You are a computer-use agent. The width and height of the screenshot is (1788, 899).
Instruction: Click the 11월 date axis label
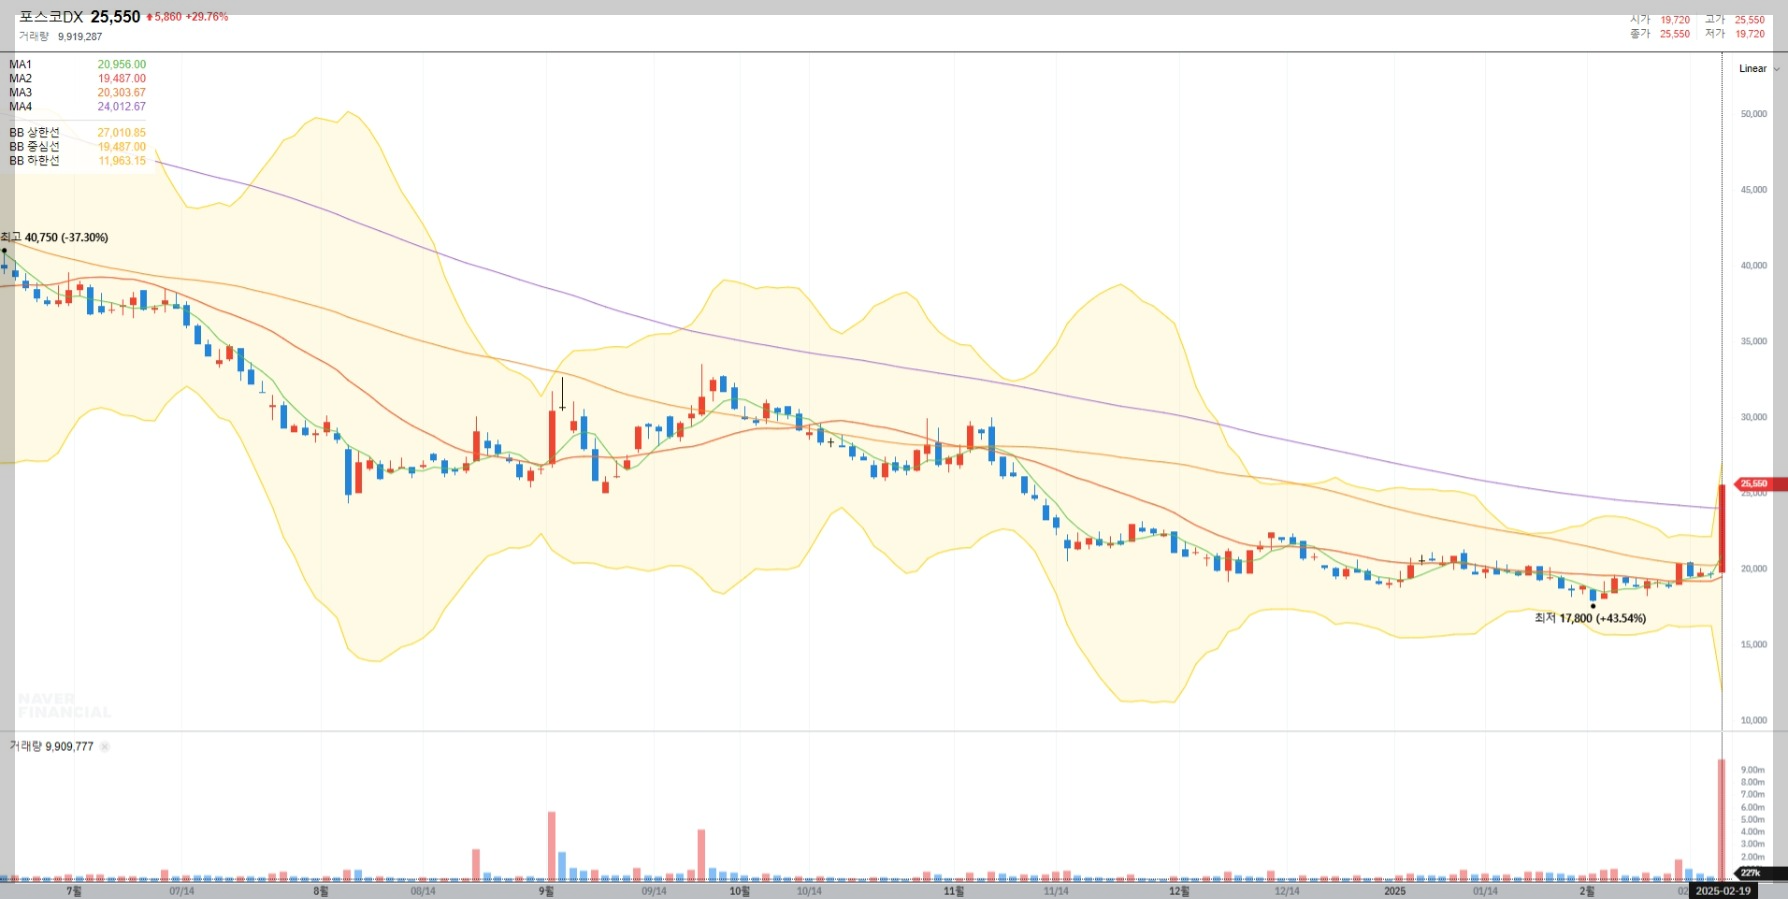pyautogui.click(x=954, y=891)
